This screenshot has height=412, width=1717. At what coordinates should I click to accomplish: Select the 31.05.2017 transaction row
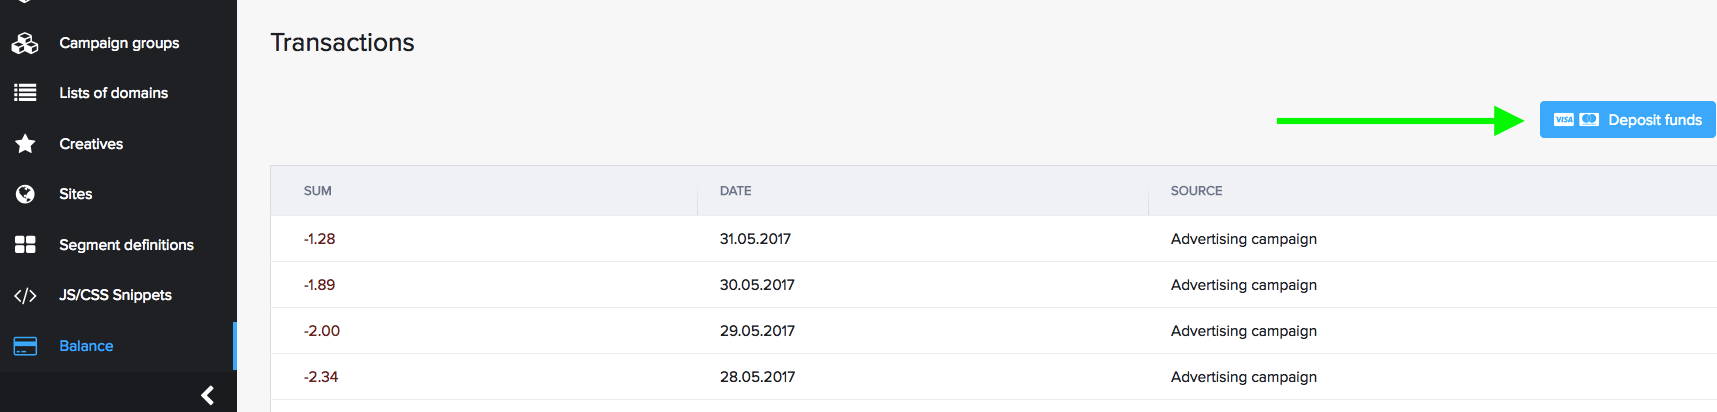point(755,239)
